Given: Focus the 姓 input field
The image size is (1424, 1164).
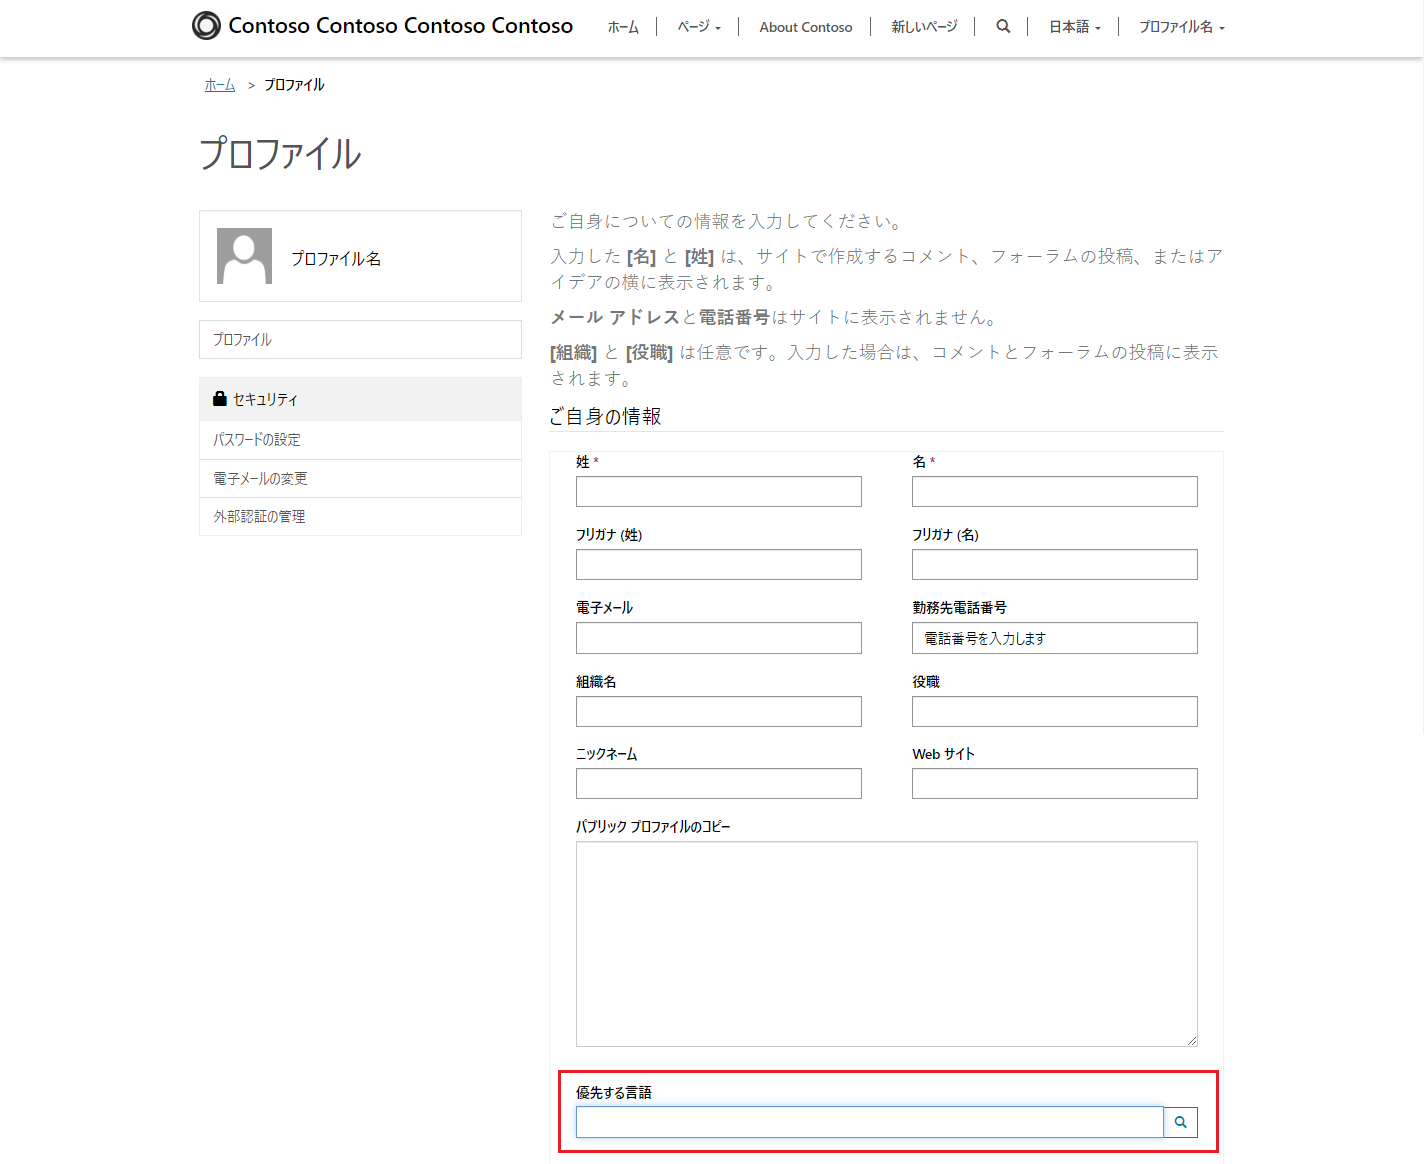Looking at the screenshot, I should tap(719, 491).
